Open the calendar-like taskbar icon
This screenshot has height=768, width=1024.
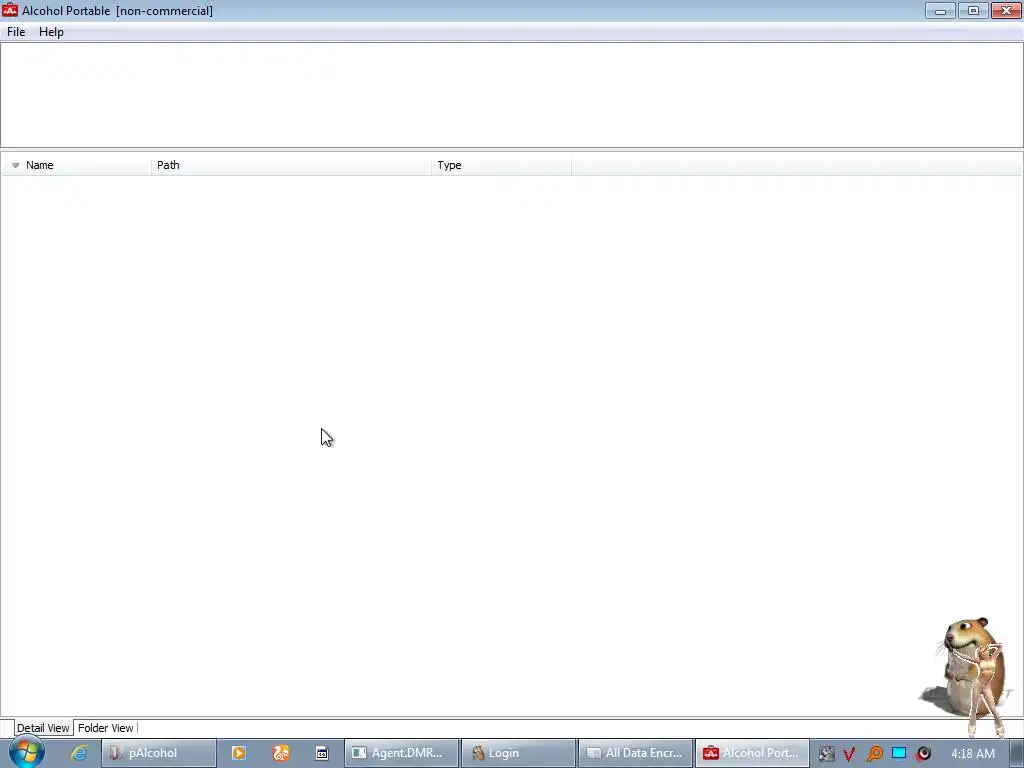tap(322, 753)
